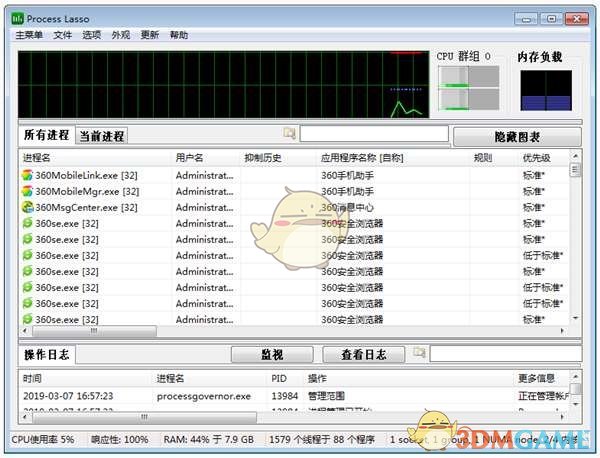Select the 360MobileMgr.exe [32] row
The width and height of the screenshot is (600, 458).
[294, 191]
